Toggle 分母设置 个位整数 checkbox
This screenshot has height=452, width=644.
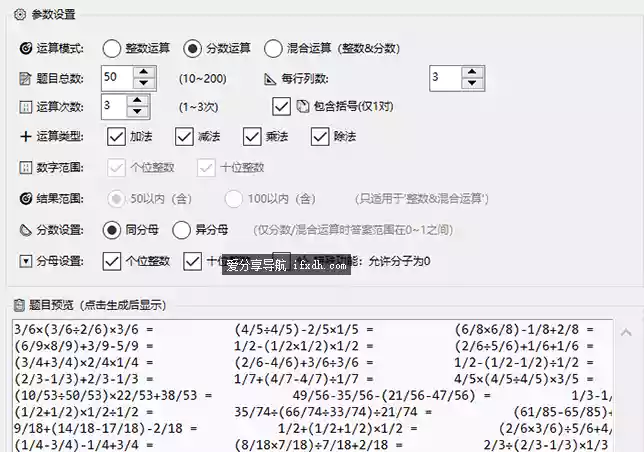112,261
